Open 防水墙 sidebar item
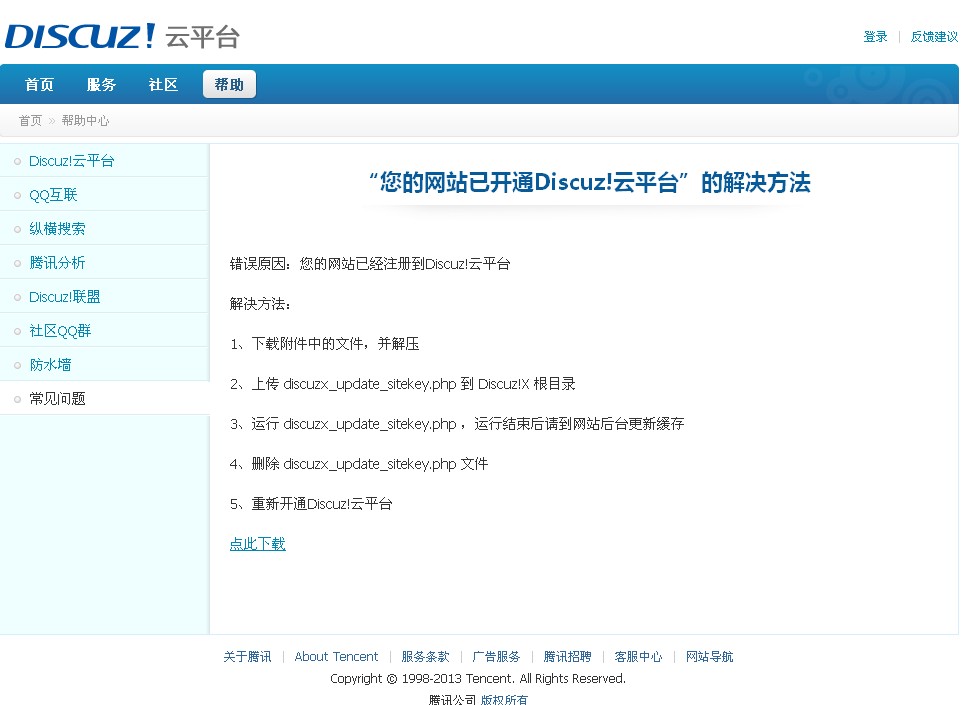The image size is (962, 705). [50, 364]
